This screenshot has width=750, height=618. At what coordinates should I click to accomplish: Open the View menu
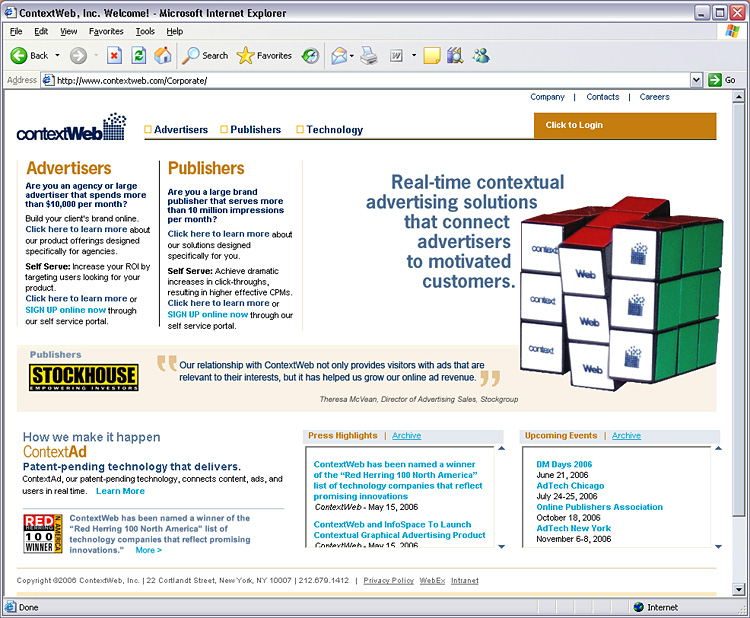pos(68,31)
